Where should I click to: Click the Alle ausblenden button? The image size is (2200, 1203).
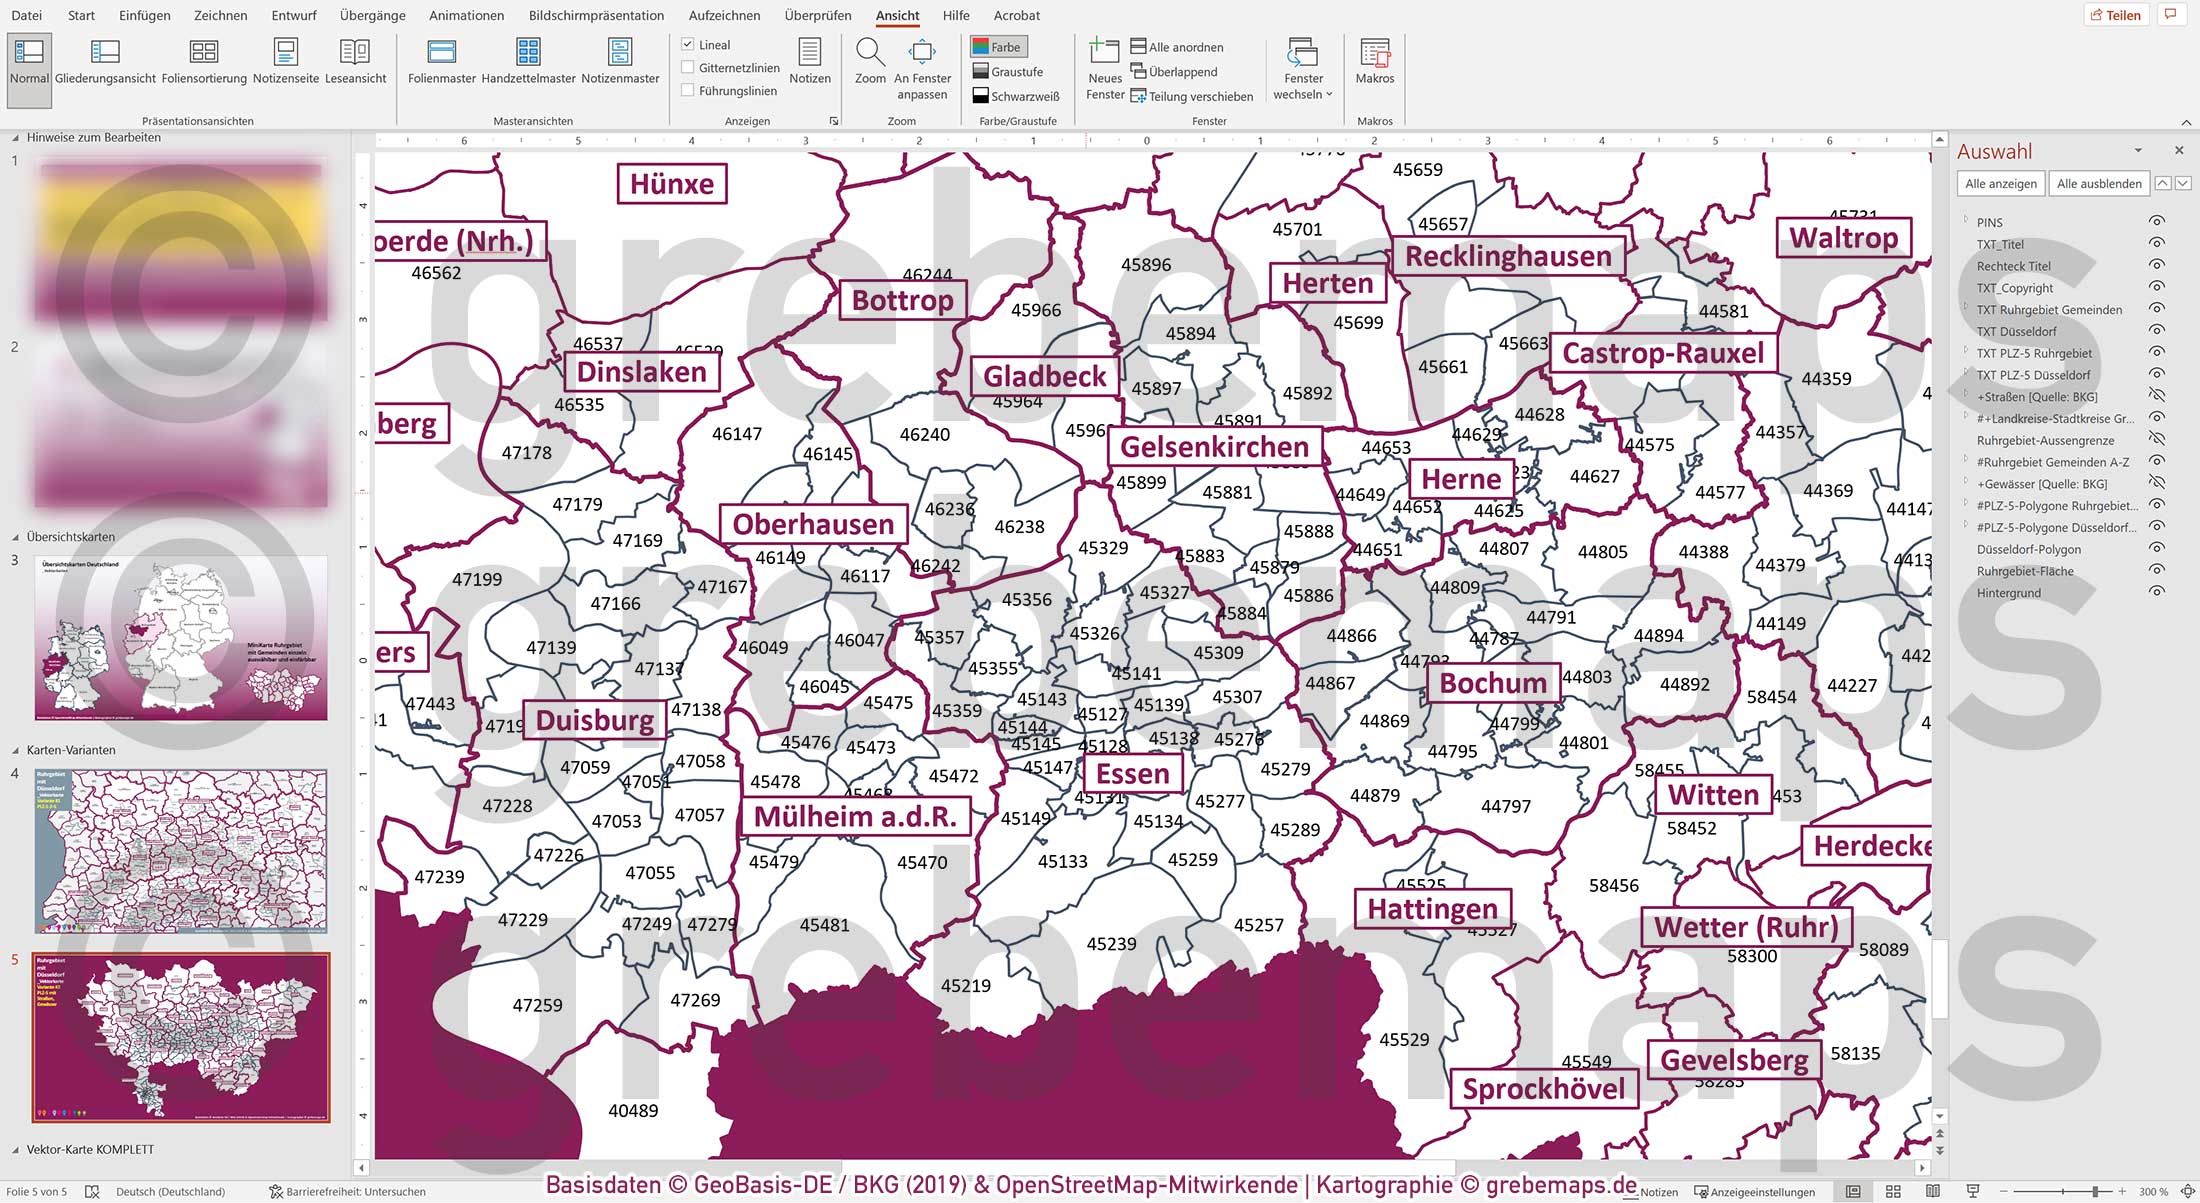2098,183
